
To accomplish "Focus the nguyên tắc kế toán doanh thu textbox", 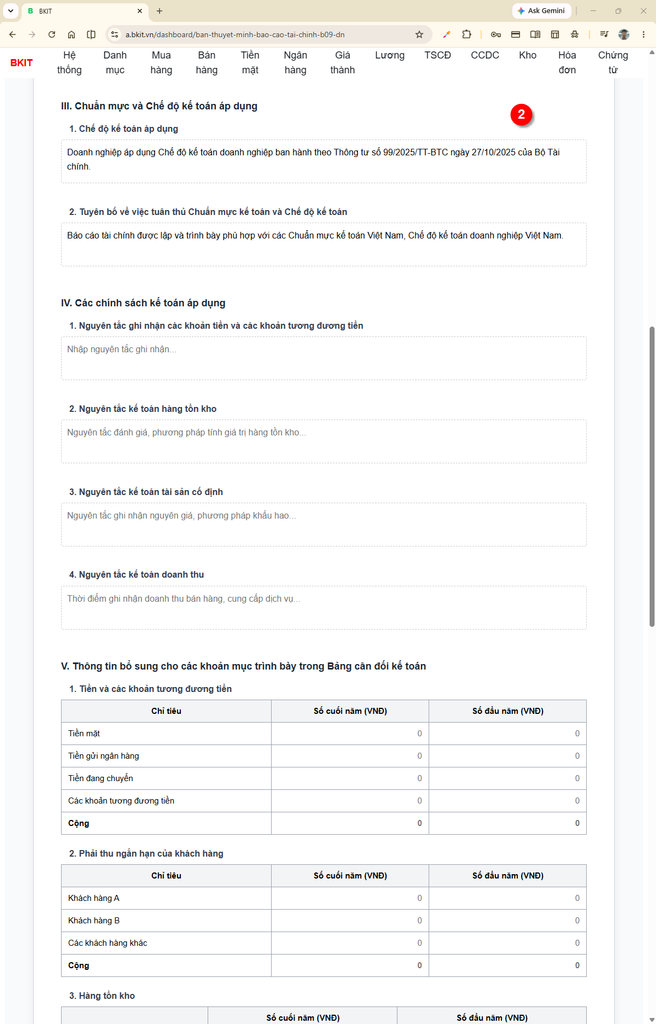I will 323,607.
